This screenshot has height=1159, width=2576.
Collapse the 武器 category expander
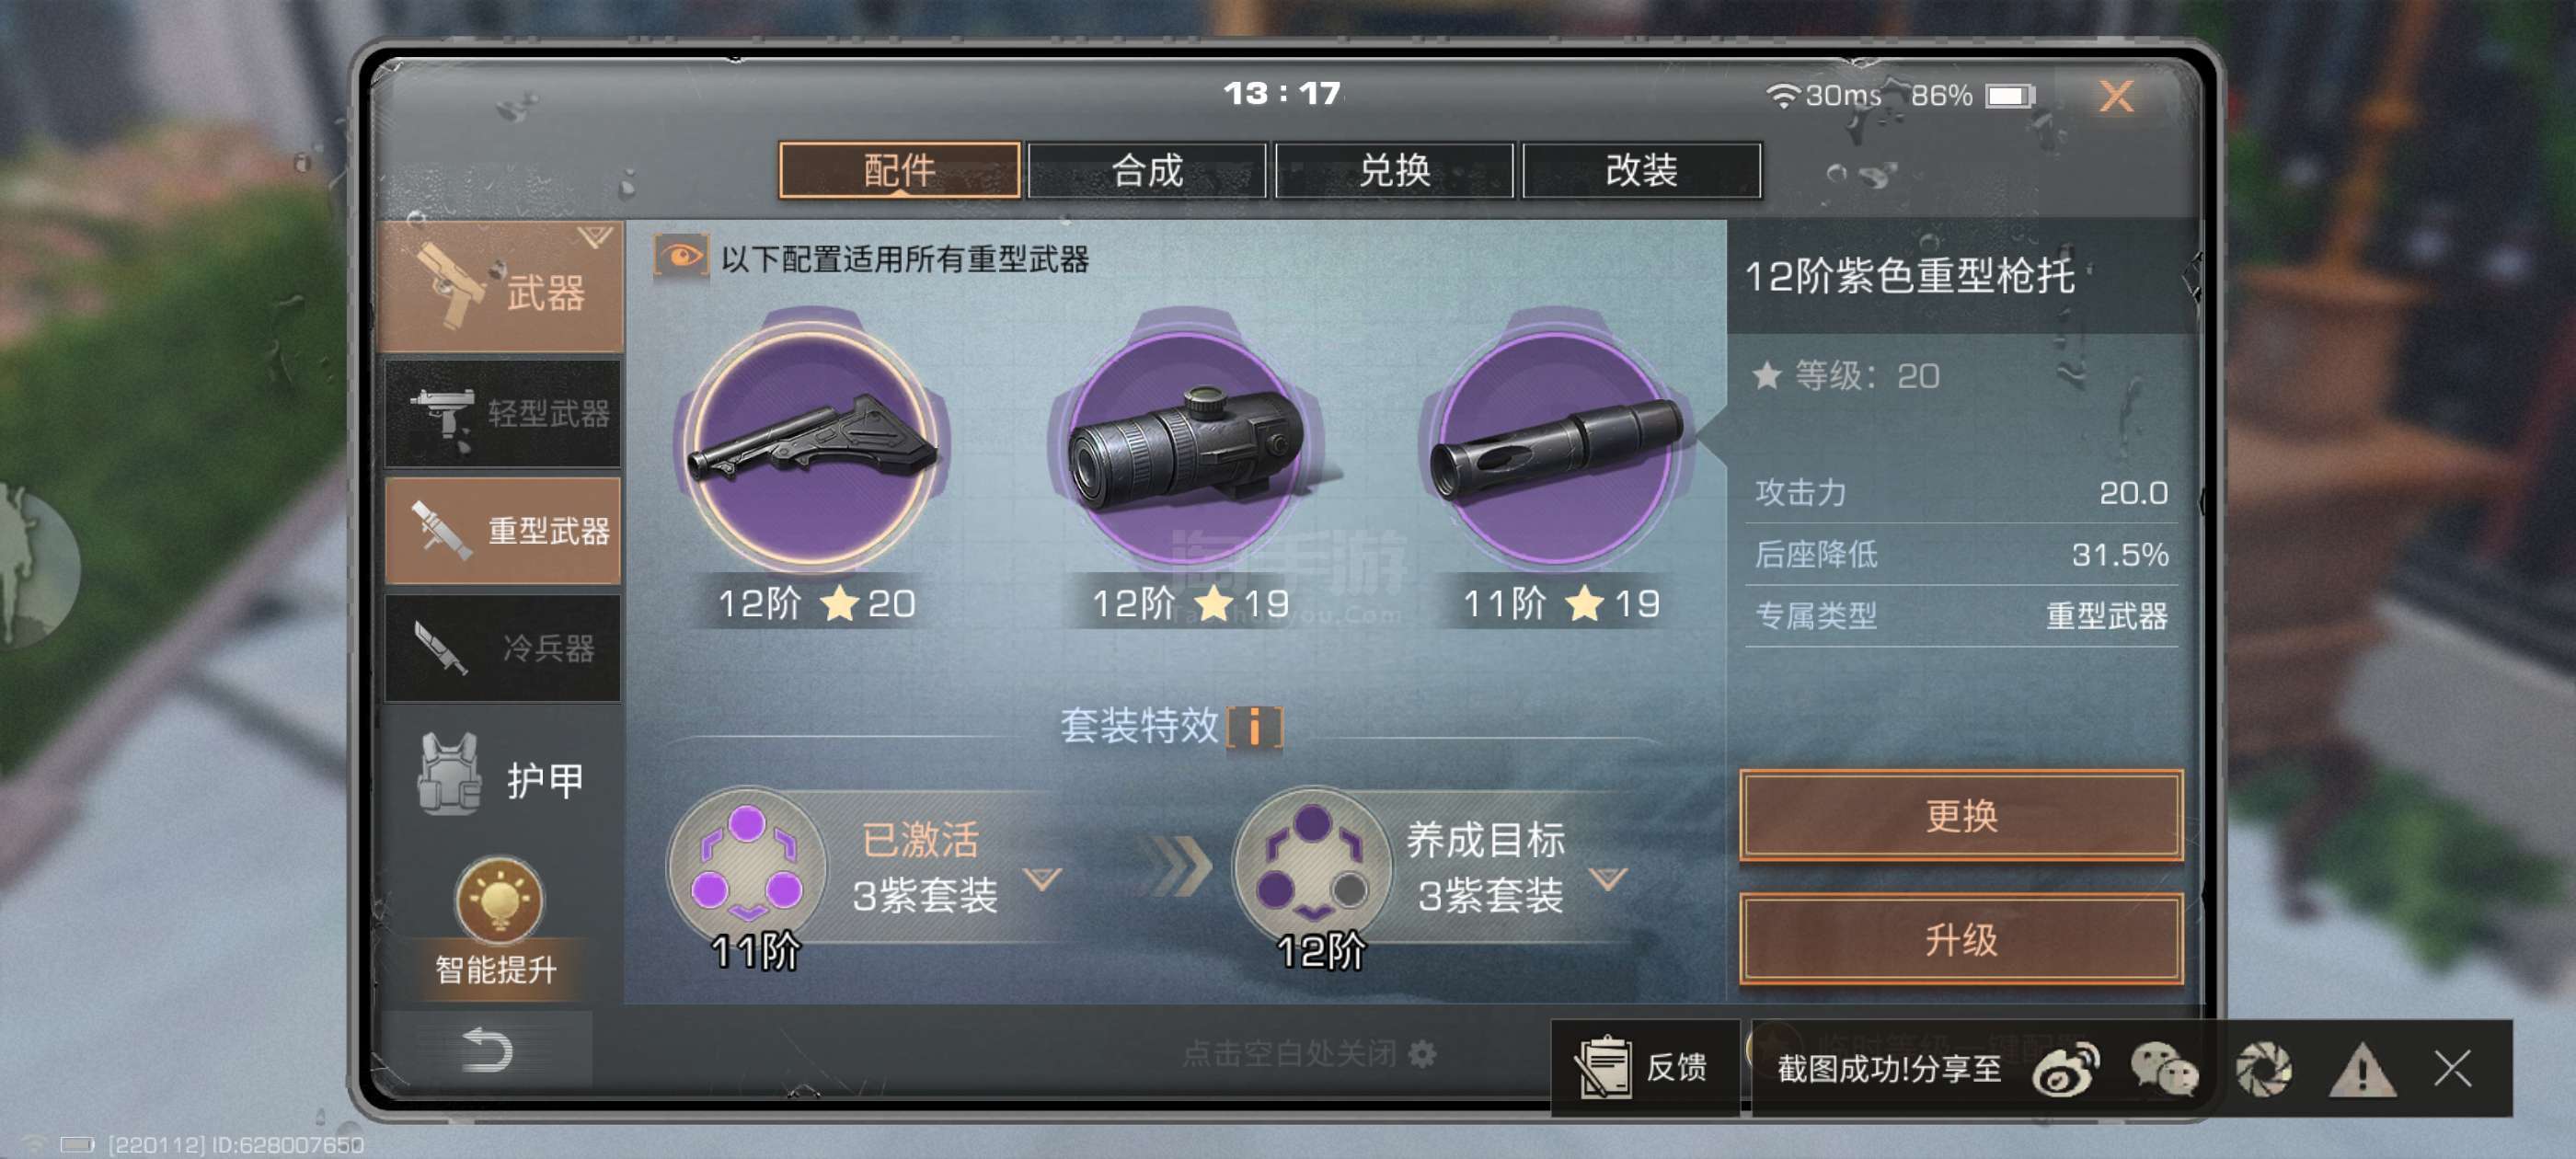(595, 237)
